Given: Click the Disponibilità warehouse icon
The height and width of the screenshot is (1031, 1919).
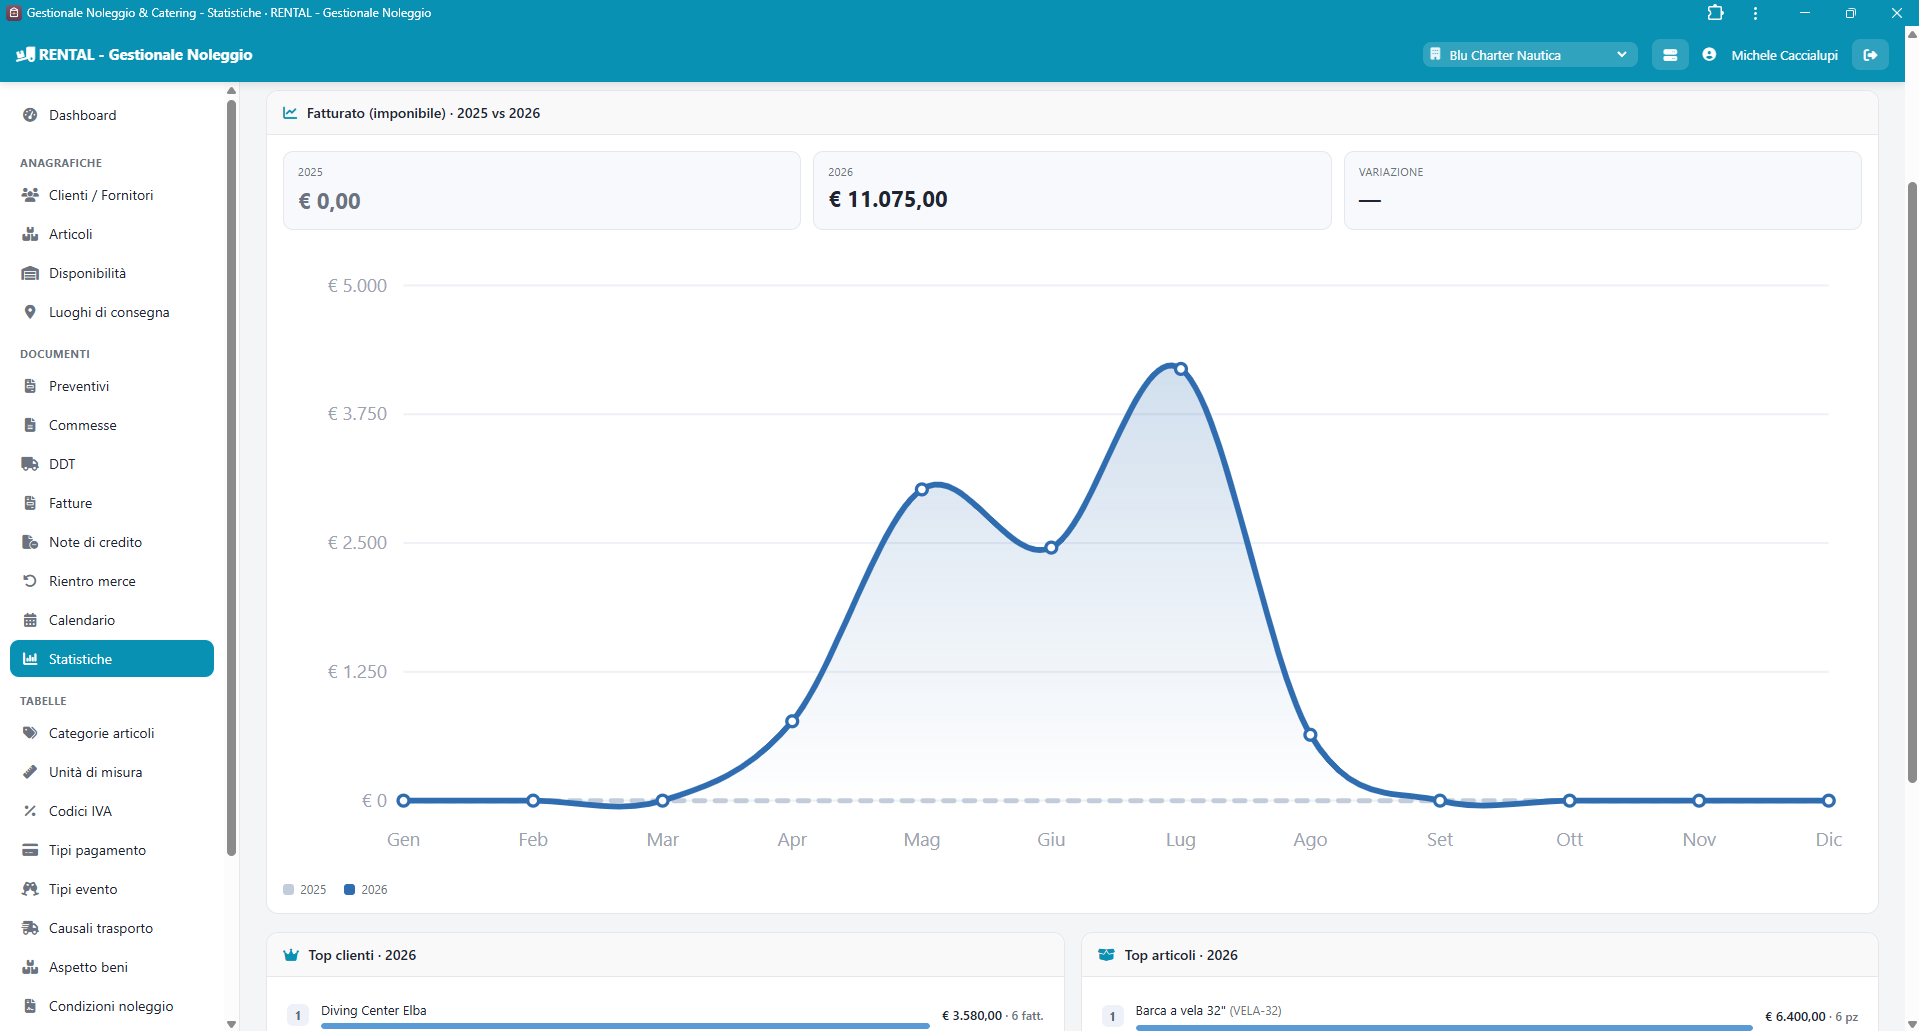Looking at the screenshot, I should click(x=30, y=273).
